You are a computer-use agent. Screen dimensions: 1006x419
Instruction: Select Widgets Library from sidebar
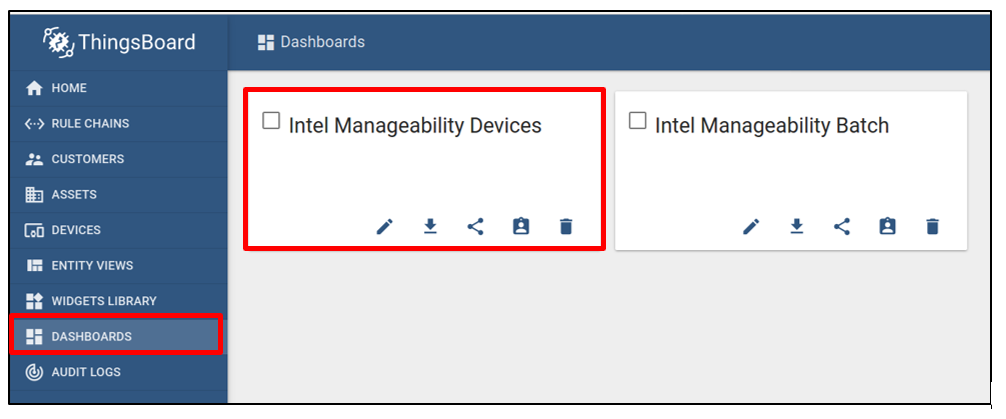(x=103, y=301)
